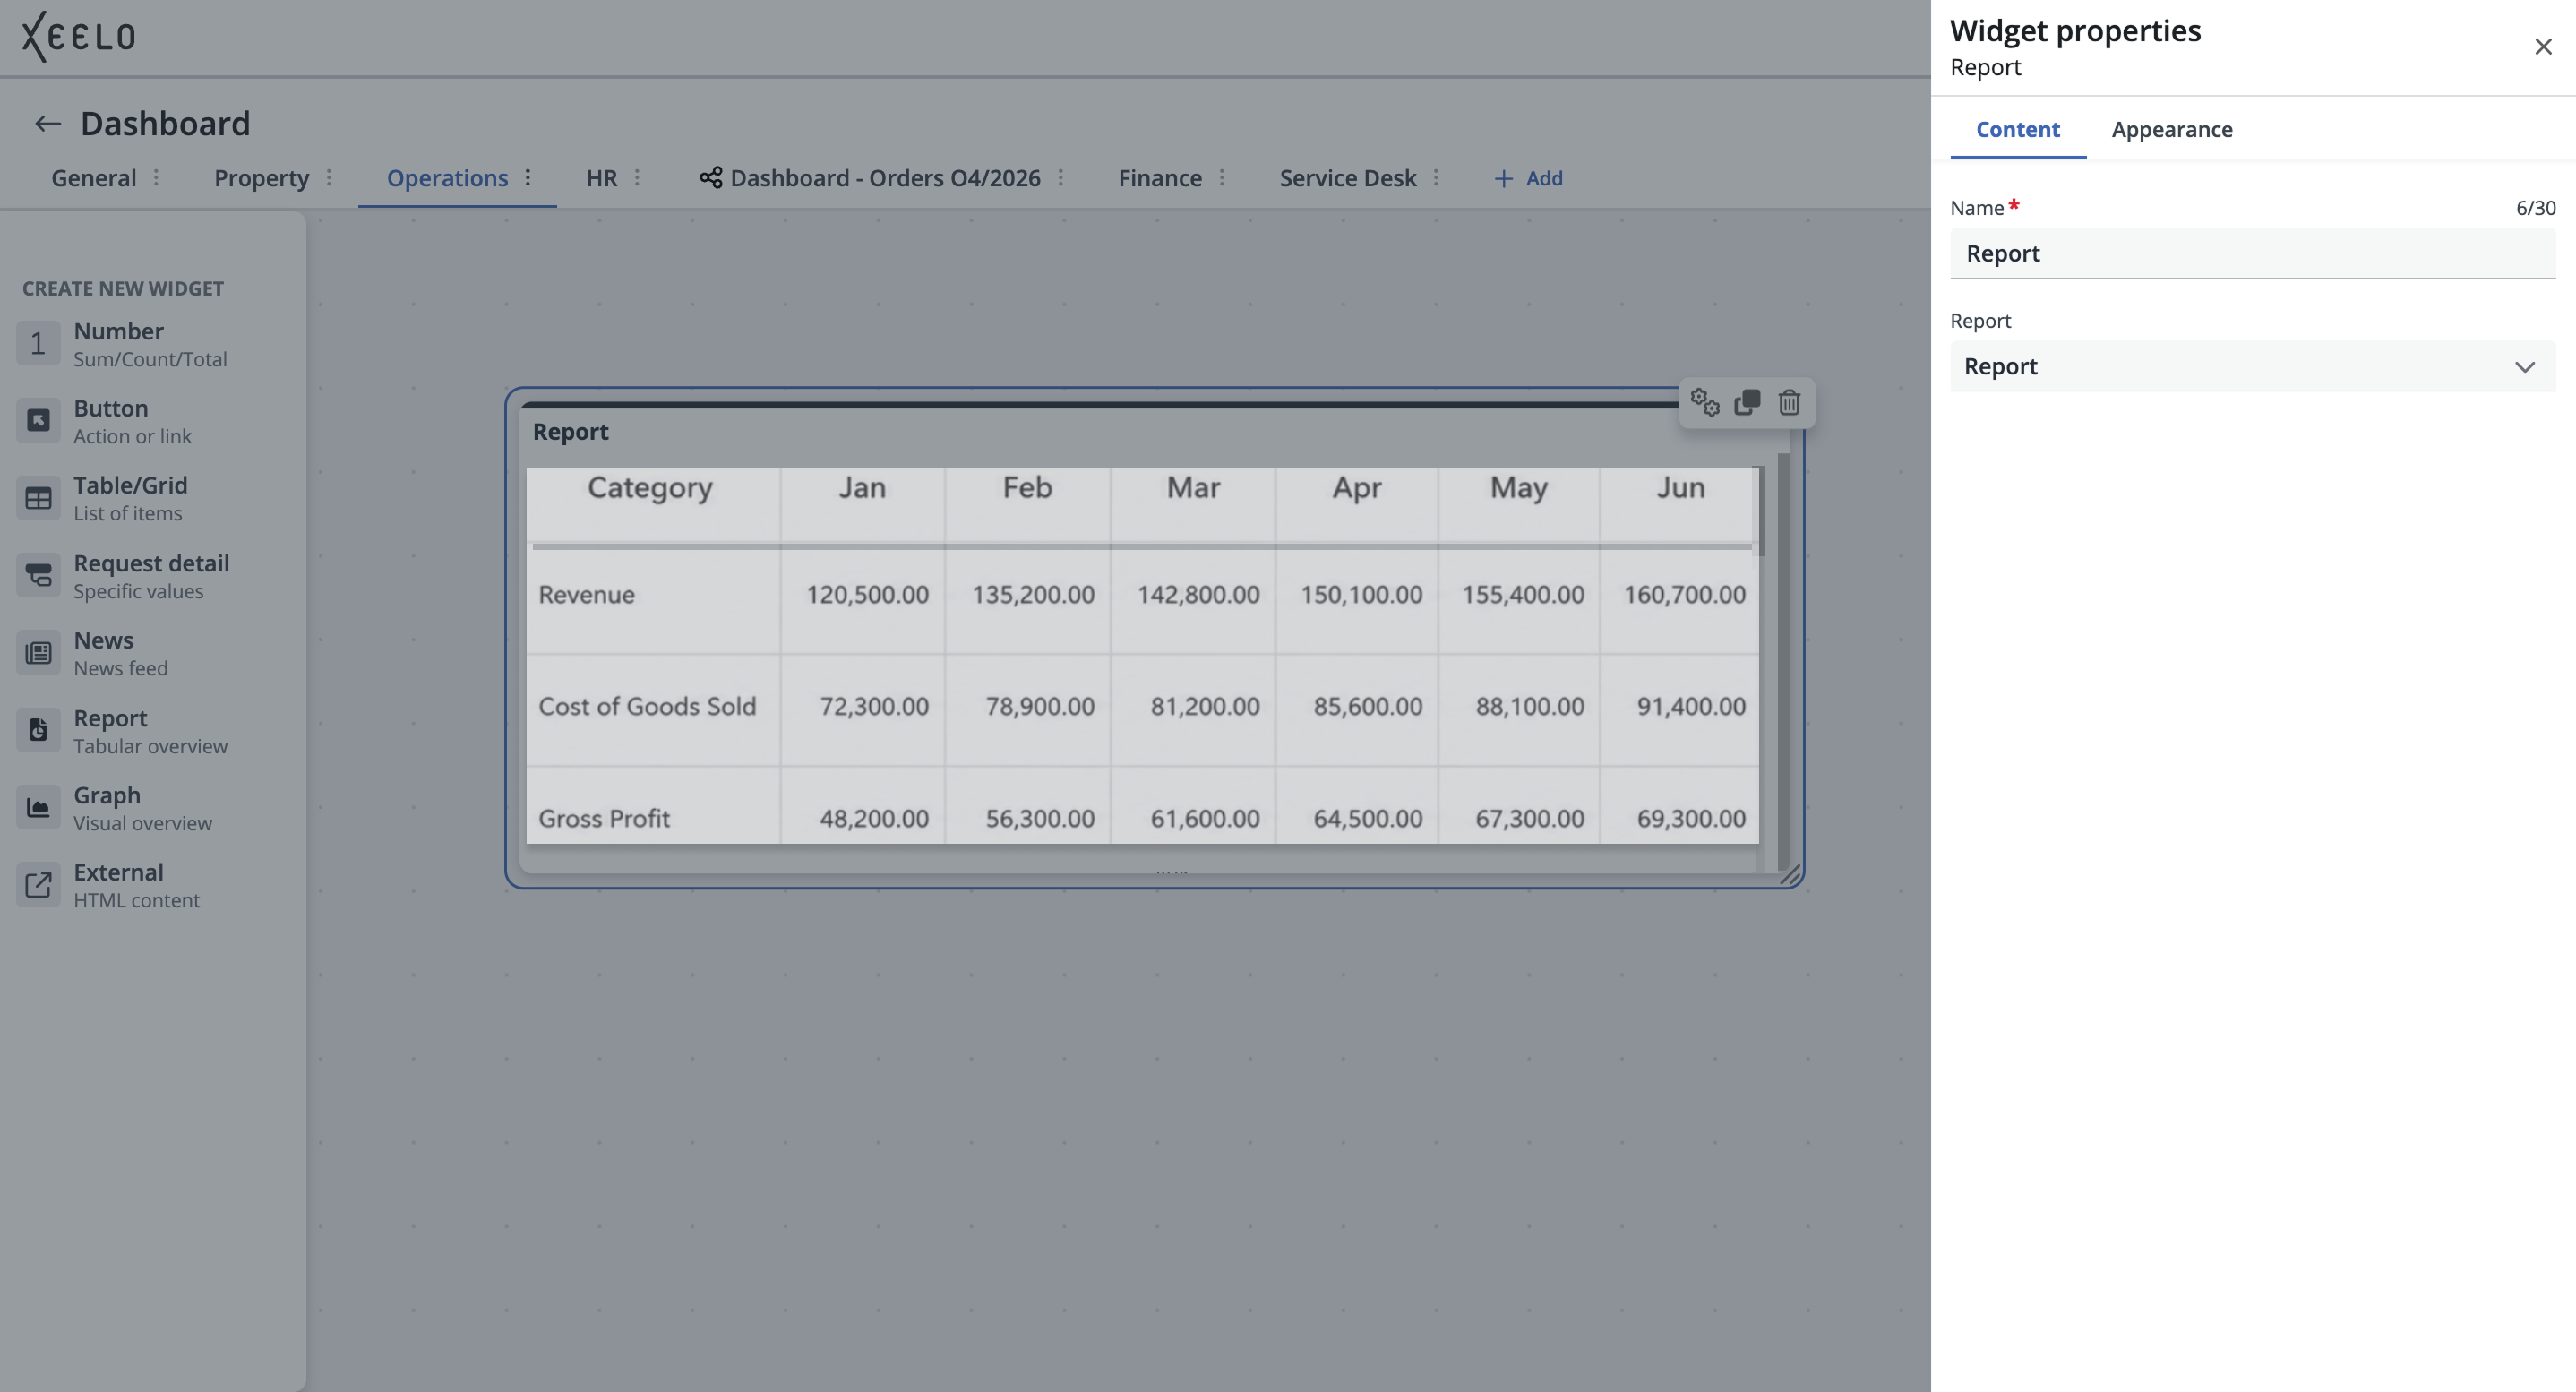Click the 120,500.00 Revenue Jan cell
This screenshot has height=1392, width=2576.
[x=867, y=595]
